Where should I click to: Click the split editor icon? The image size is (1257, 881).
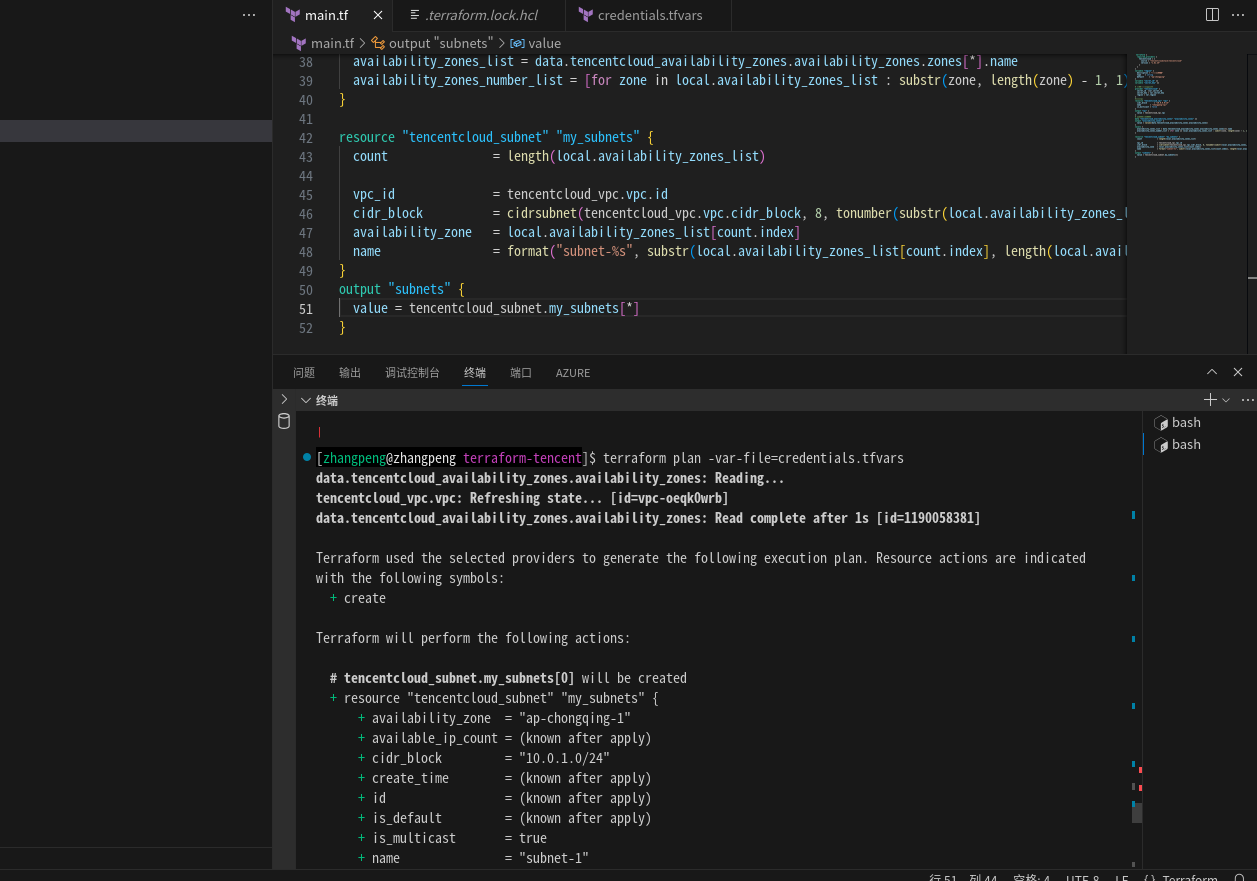(1212, 15)
